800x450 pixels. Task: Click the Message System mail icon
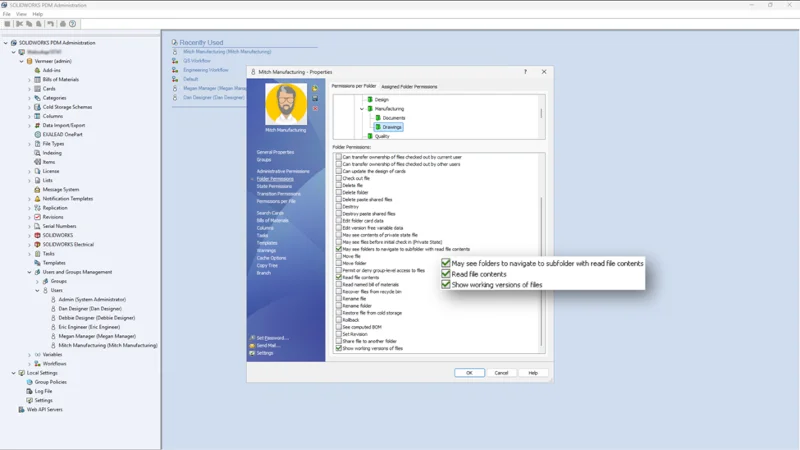[x=37, y=190]
